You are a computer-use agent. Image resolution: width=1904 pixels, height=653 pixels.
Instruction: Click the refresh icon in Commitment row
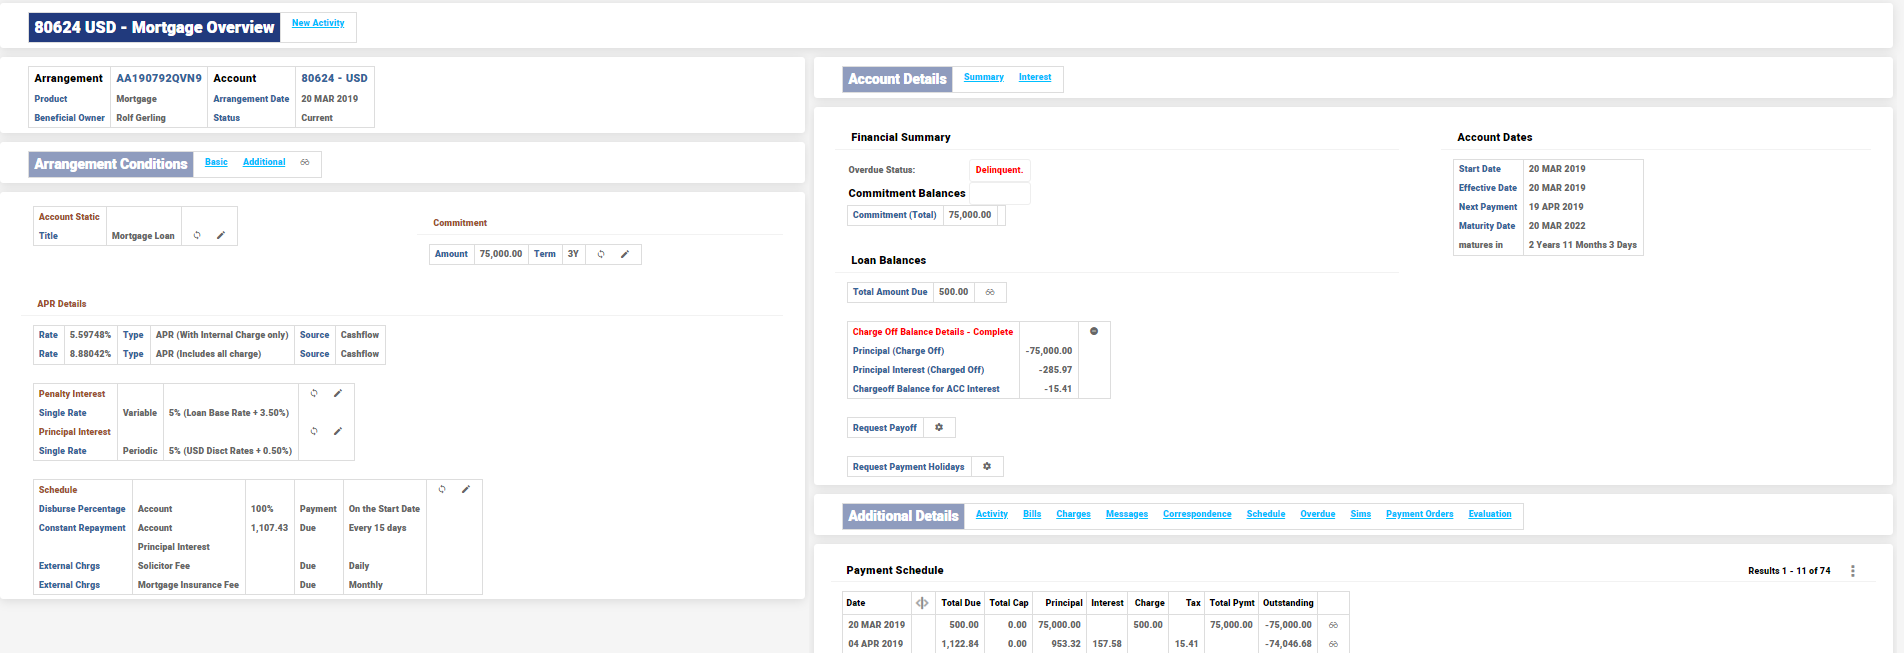(x=601, y=254)
